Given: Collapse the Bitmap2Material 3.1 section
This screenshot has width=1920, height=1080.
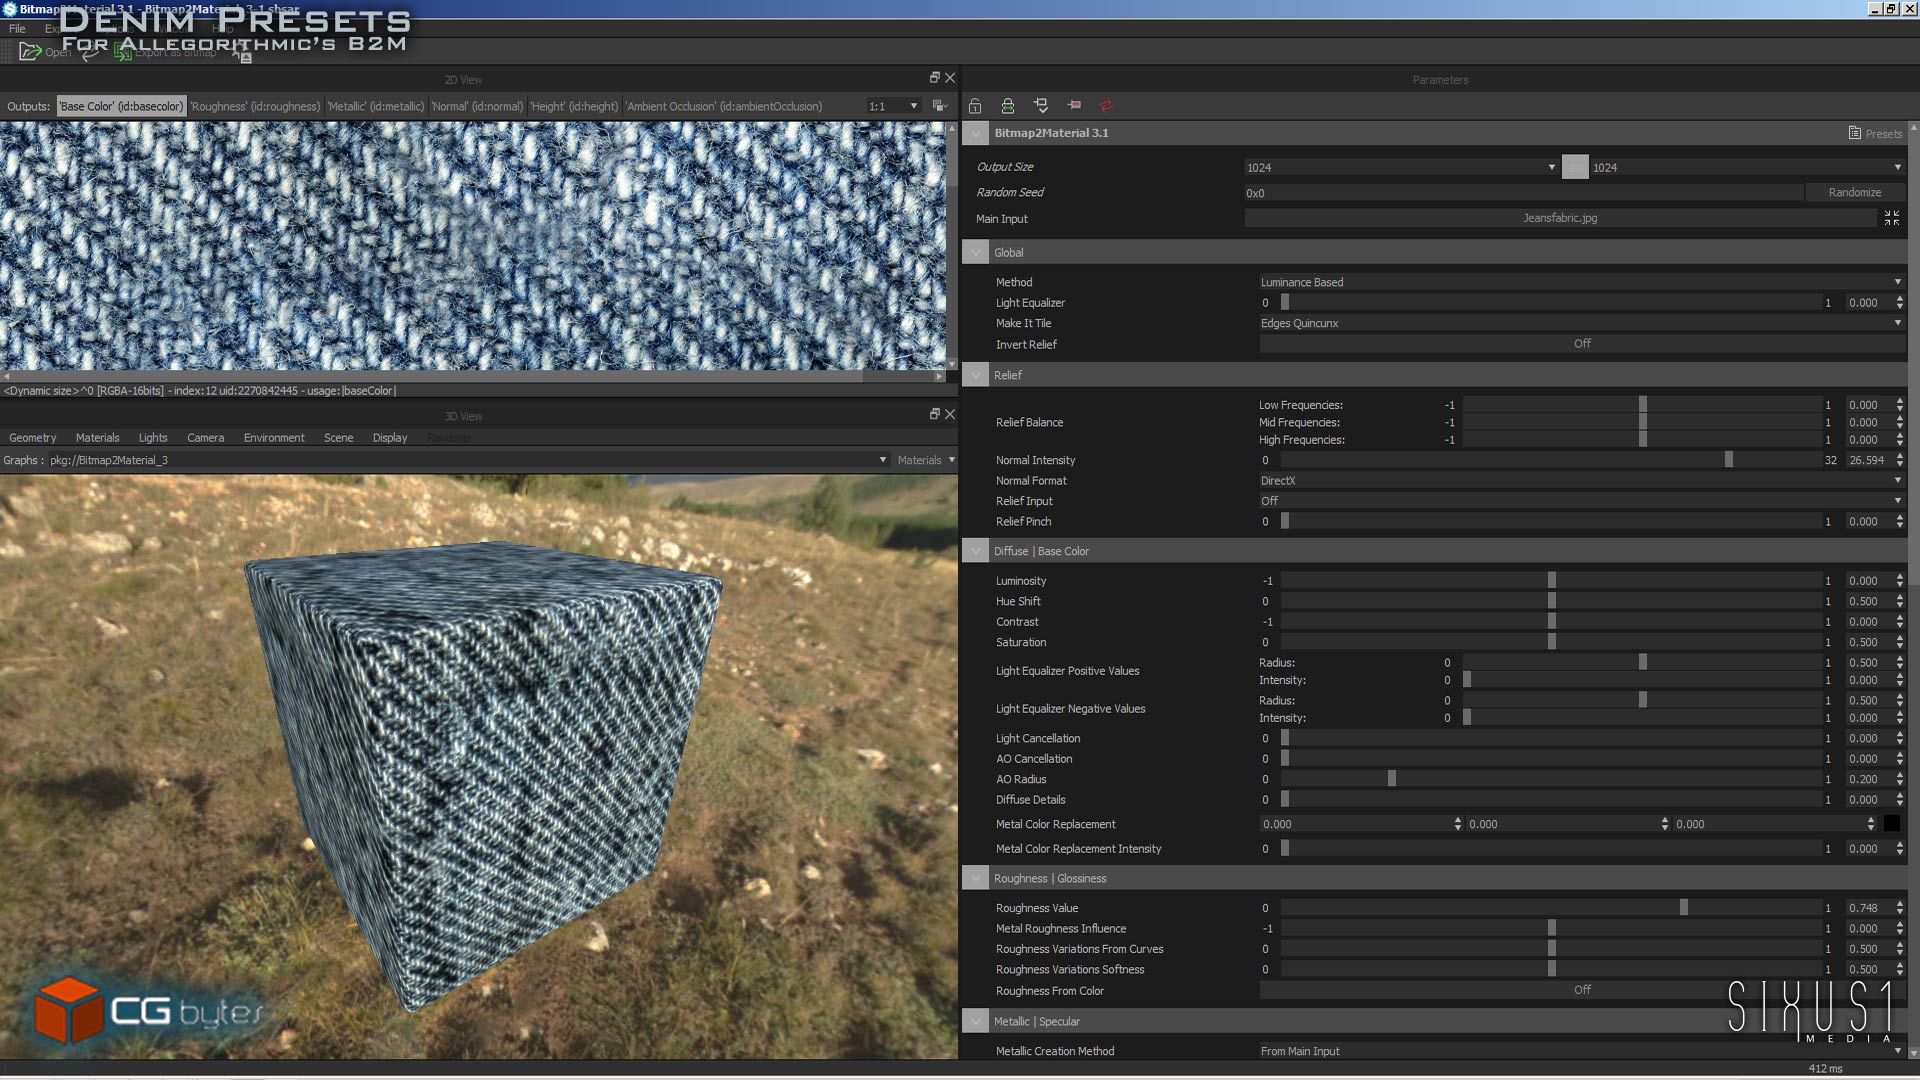Looking at the screenshot, I should coord(976,133).
